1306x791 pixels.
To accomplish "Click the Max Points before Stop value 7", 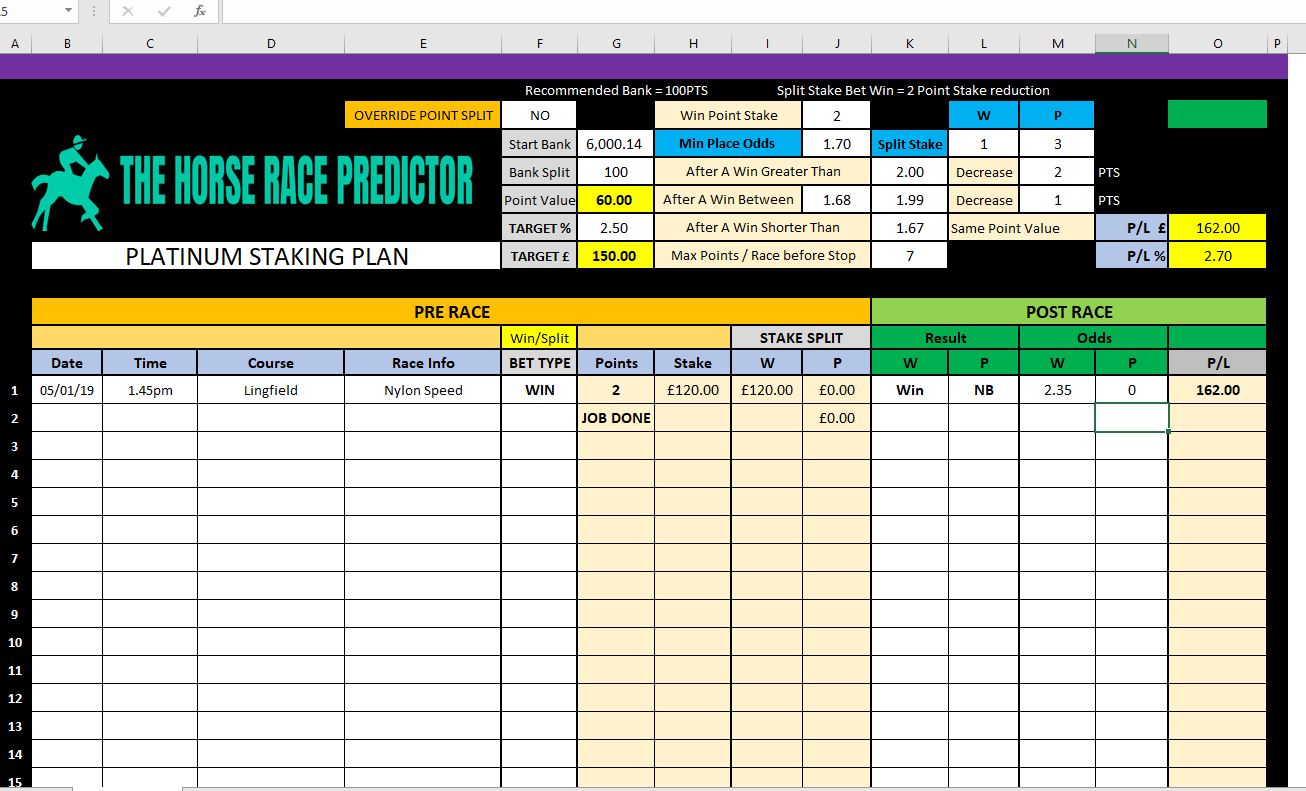I will (910, 255).
